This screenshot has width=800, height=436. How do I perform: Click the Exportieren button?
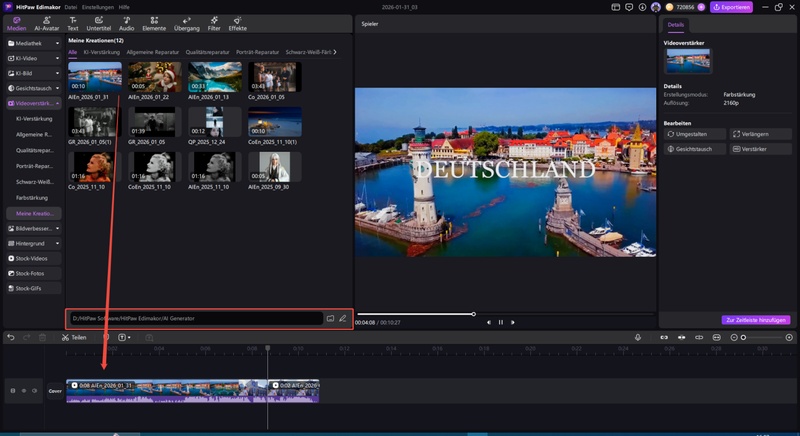(x=731, y=7)
